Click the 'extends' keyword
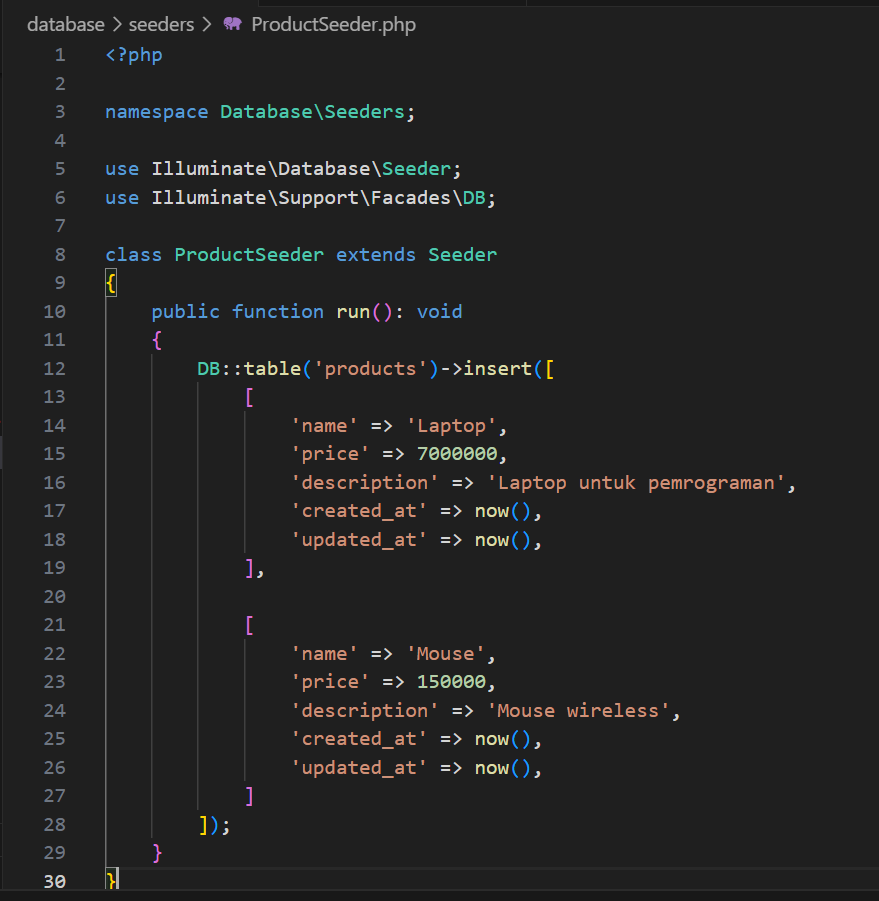Screen dimensions: 879x901 pos(376,255)
